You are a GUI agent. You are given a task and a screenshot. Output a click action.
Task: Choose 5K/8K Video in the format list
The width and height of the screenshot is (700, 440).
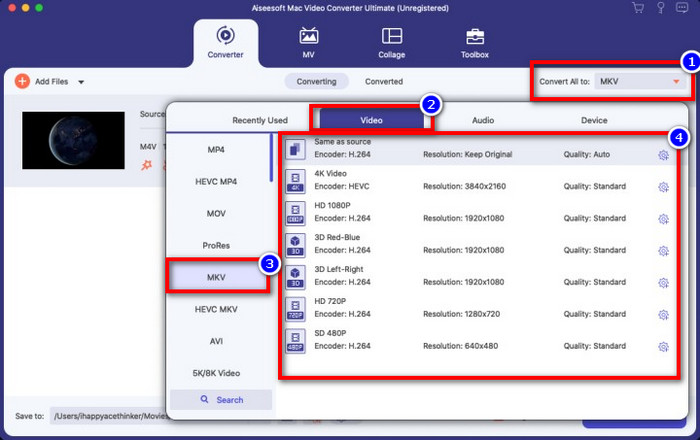tap(216, 373)
